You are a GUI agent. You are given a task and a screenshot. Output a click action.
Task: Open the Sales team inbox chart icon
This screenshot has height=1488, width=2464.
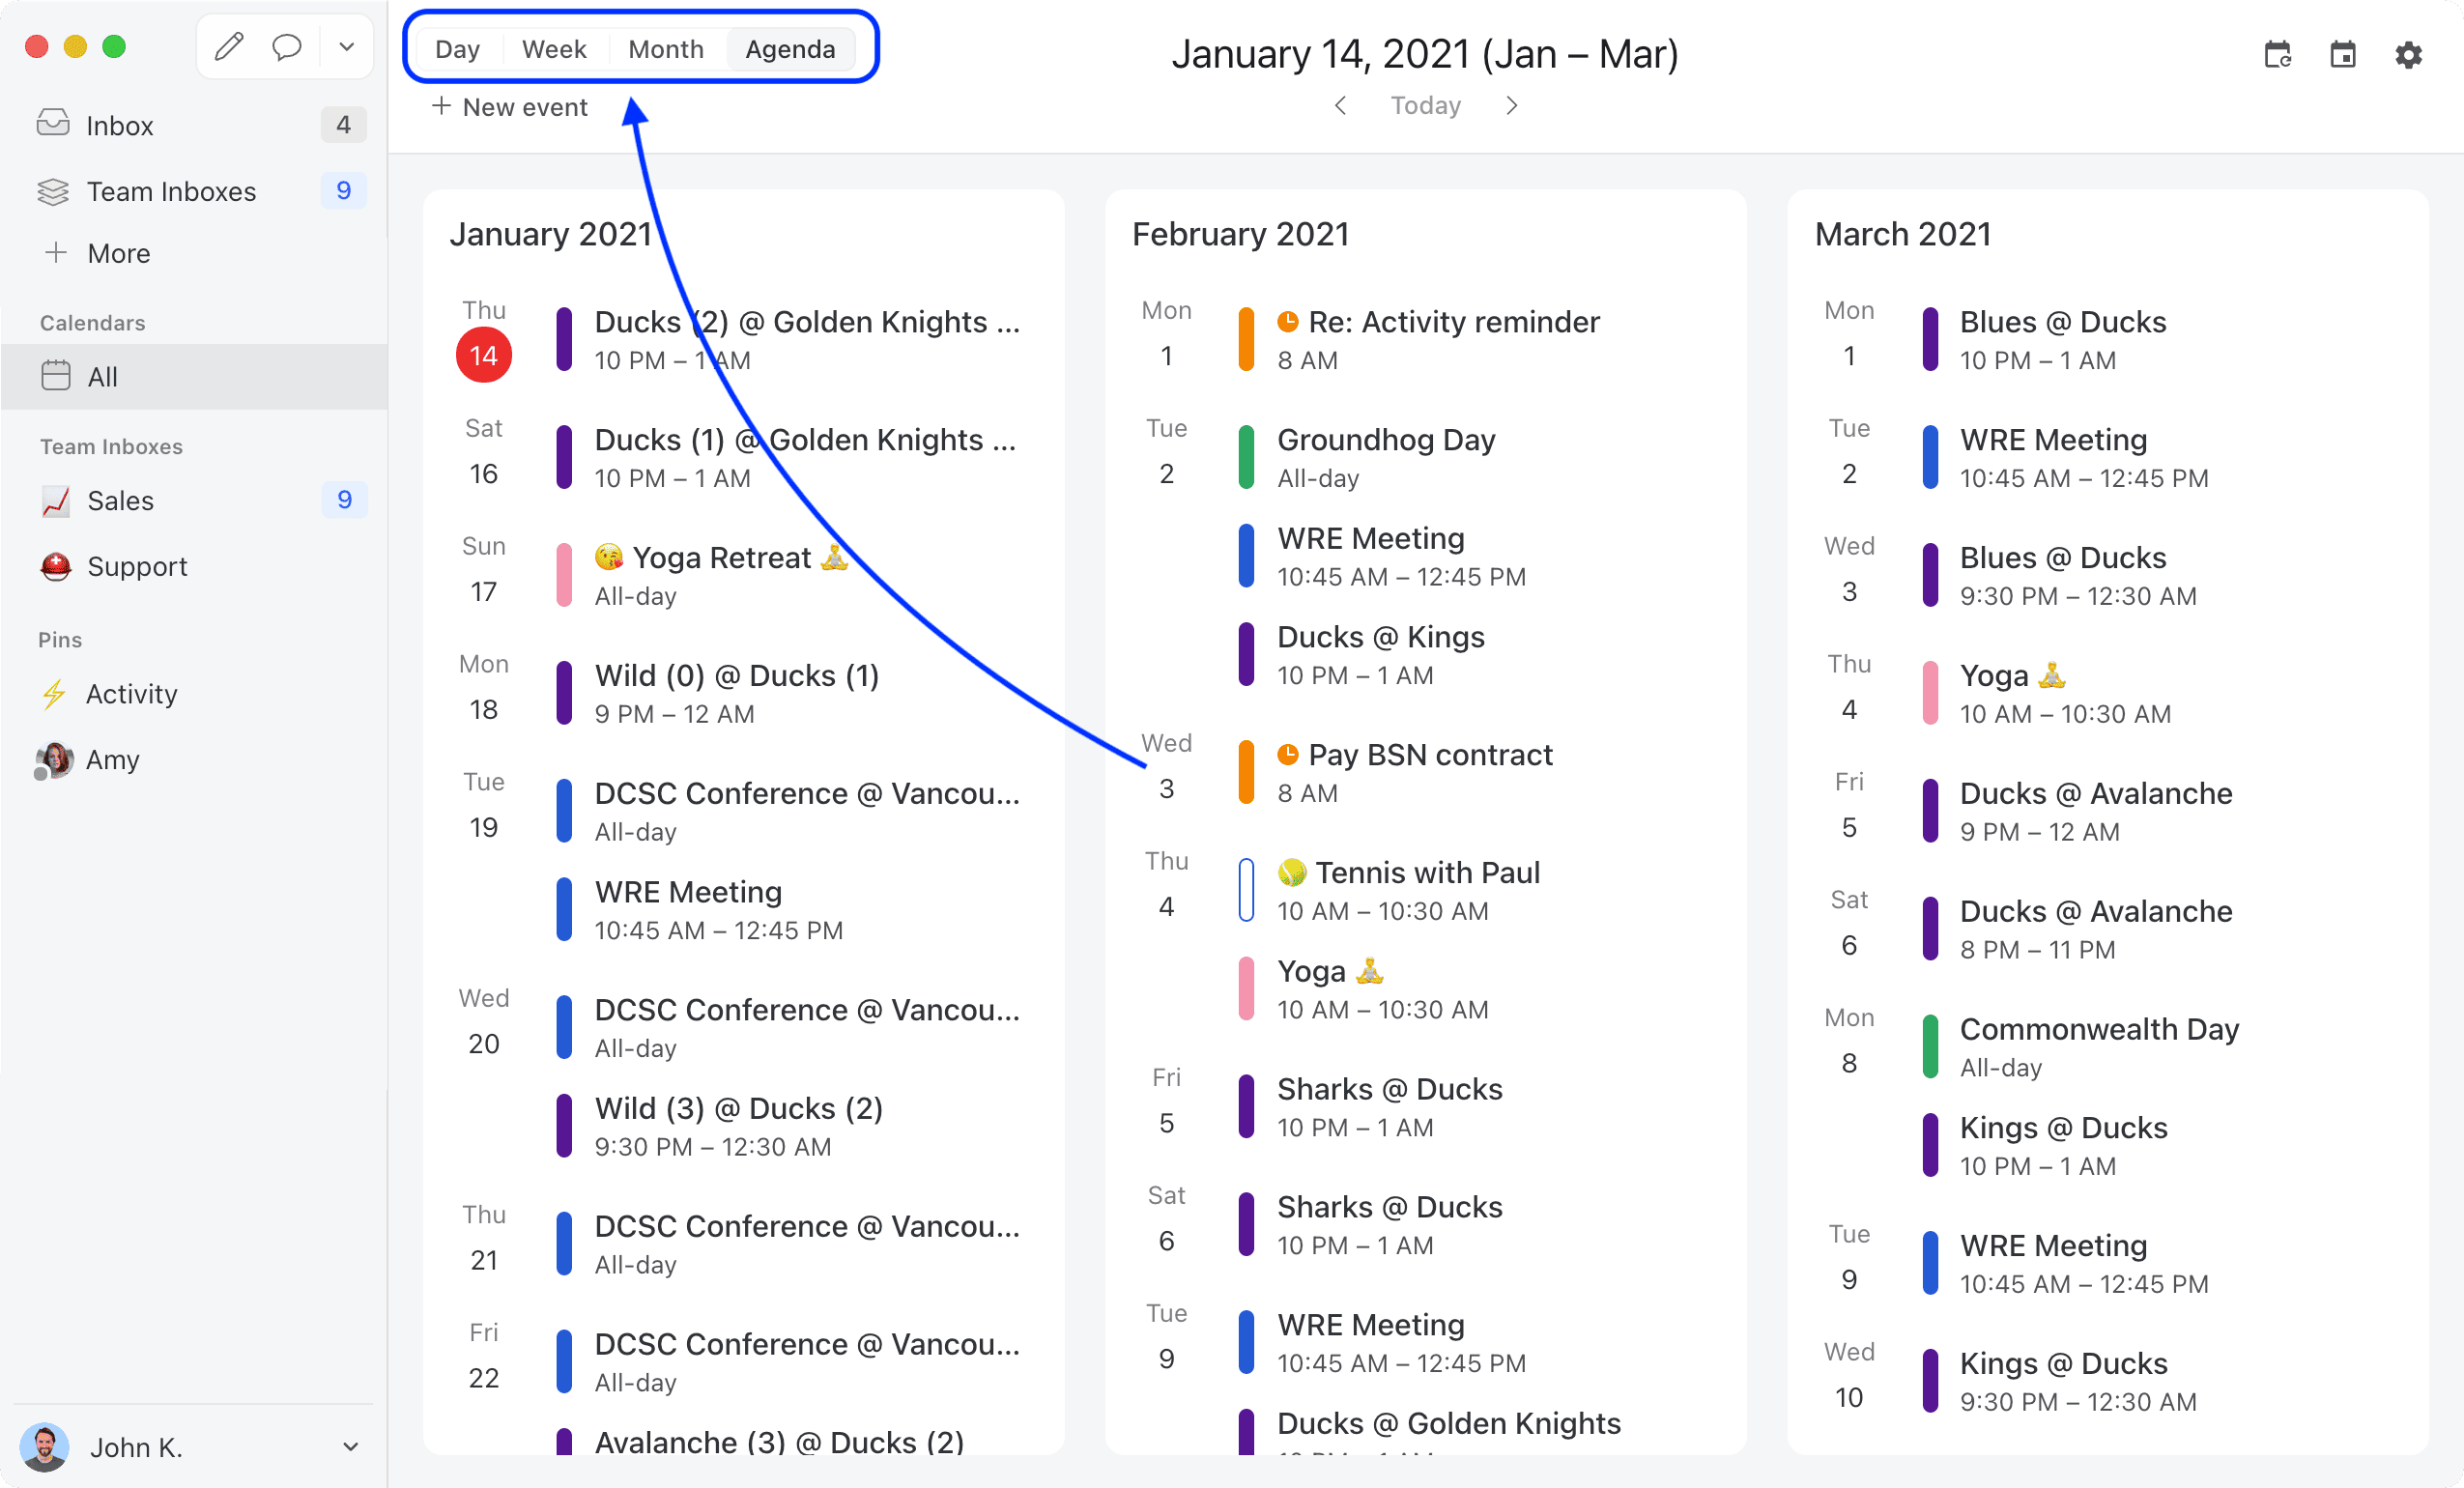pyautogui.click(x=56, y=500)
